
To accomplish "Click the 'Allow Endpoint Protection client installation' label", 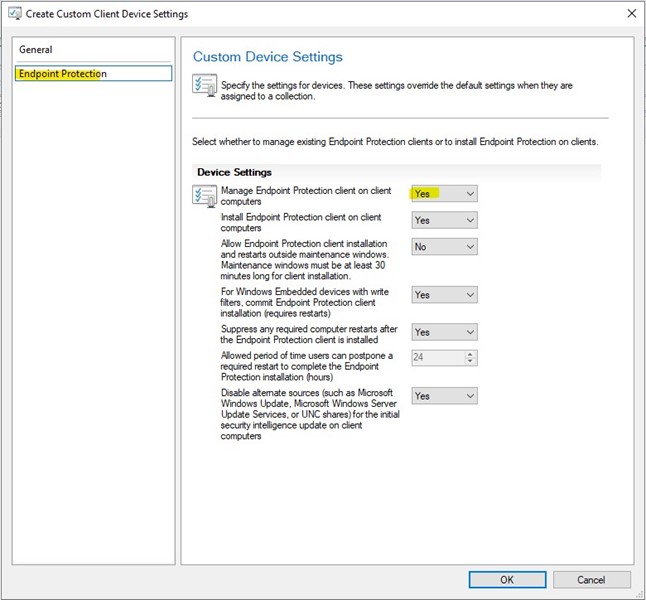I will point(305,260).
